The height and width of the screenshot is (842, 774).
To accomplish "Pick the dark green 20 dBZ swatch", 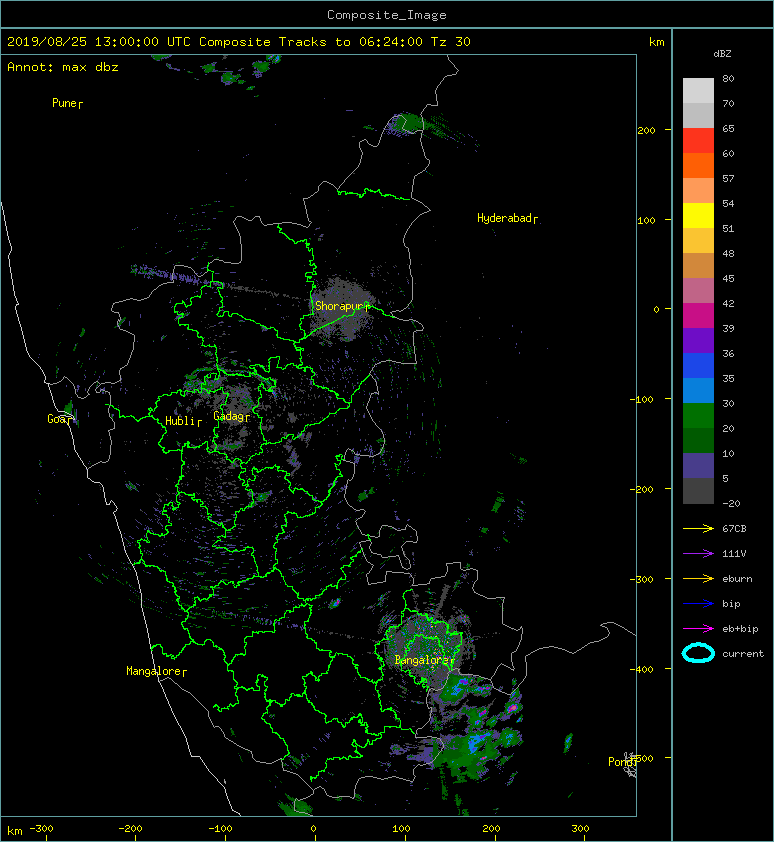I will (698, 440).
